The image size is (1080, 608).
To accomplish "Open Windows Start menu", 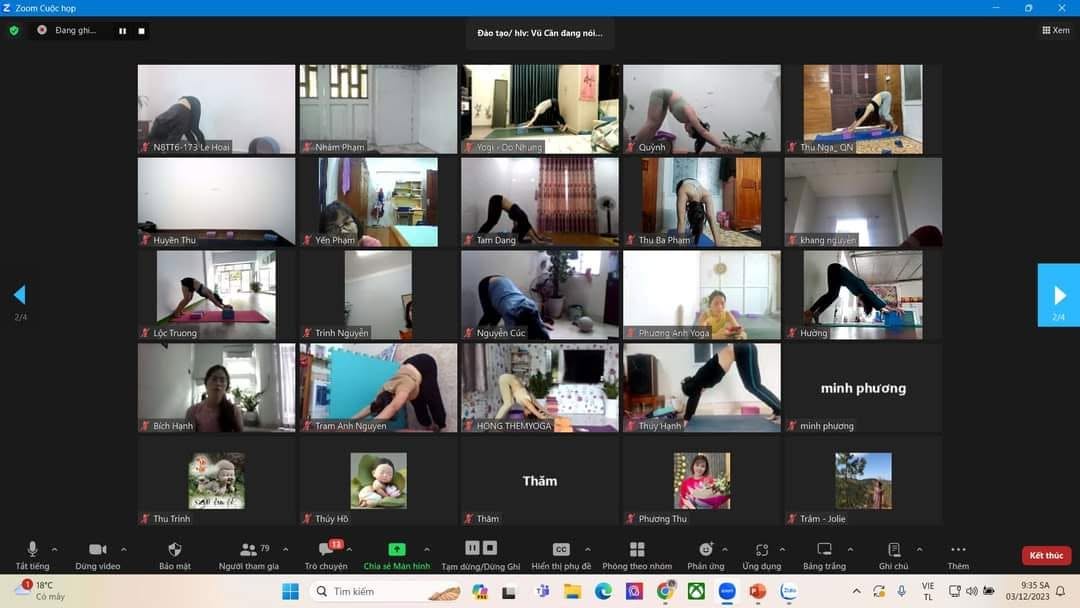I will click(x=291, y=591).
